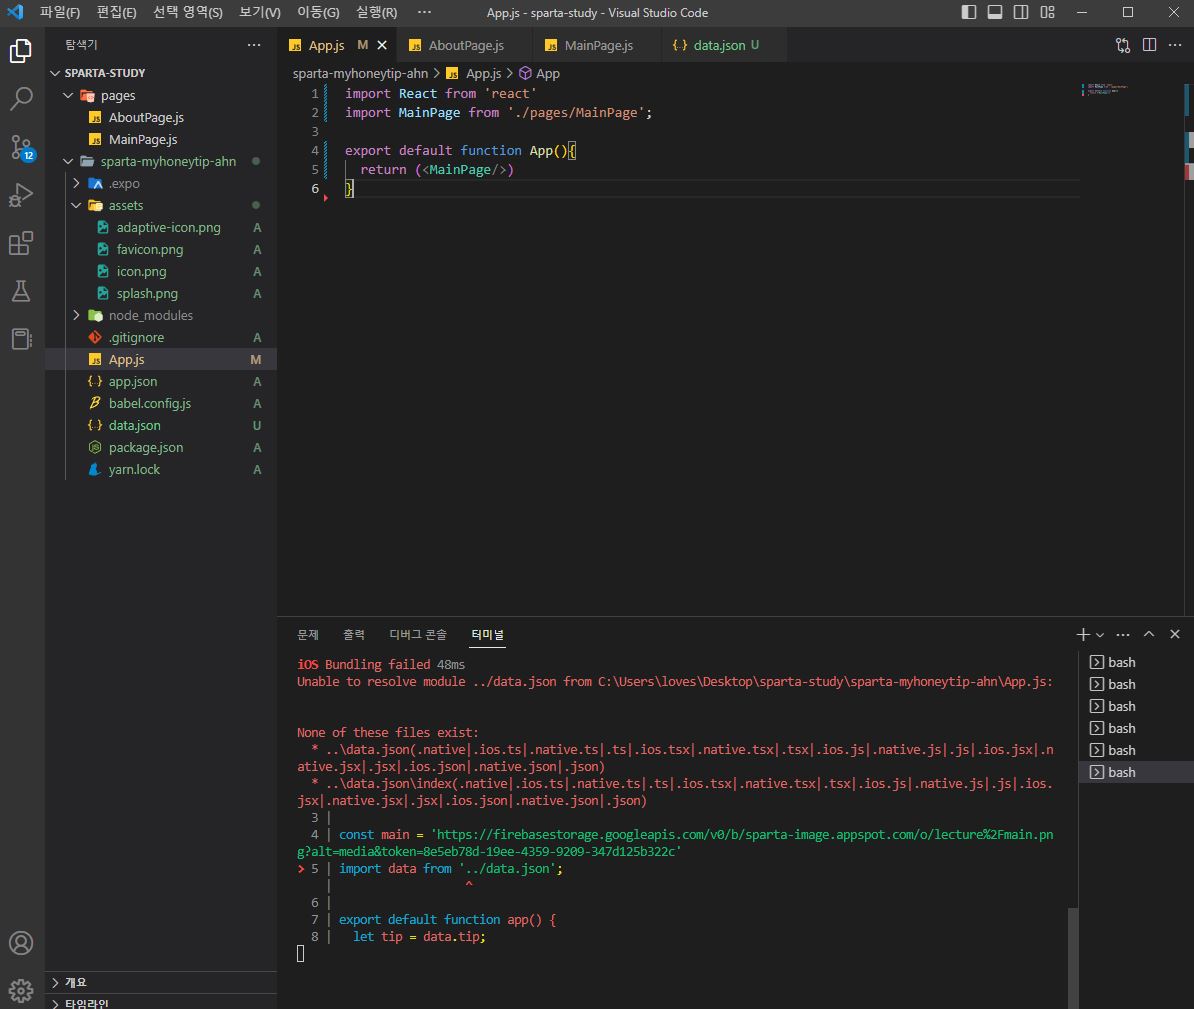Open the Extensions view
This screenshot has height=1009, width=1194.
tap(21, 244)
